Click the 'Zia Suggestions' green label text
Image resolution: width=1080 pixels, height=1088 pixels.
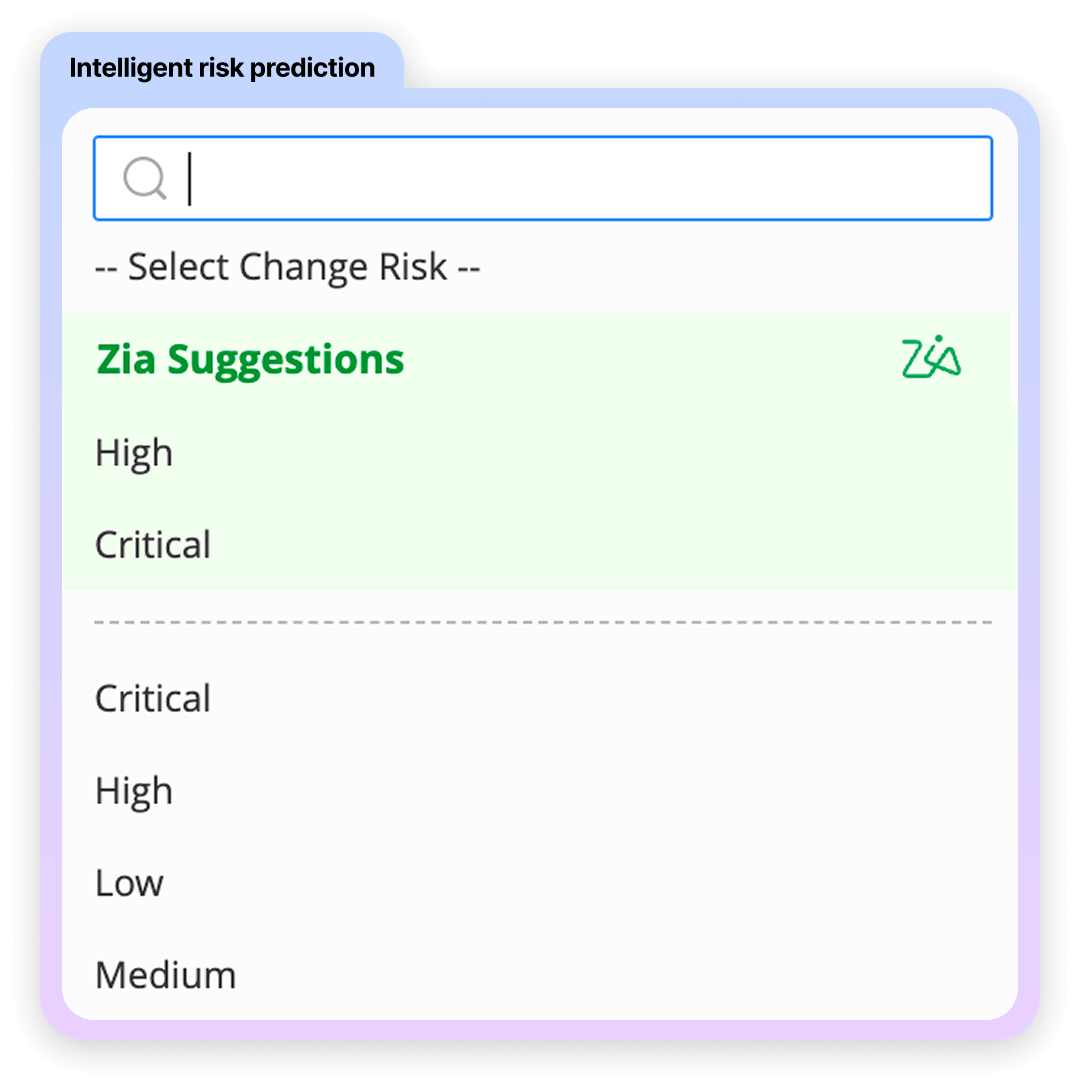(x=249, y=360)
